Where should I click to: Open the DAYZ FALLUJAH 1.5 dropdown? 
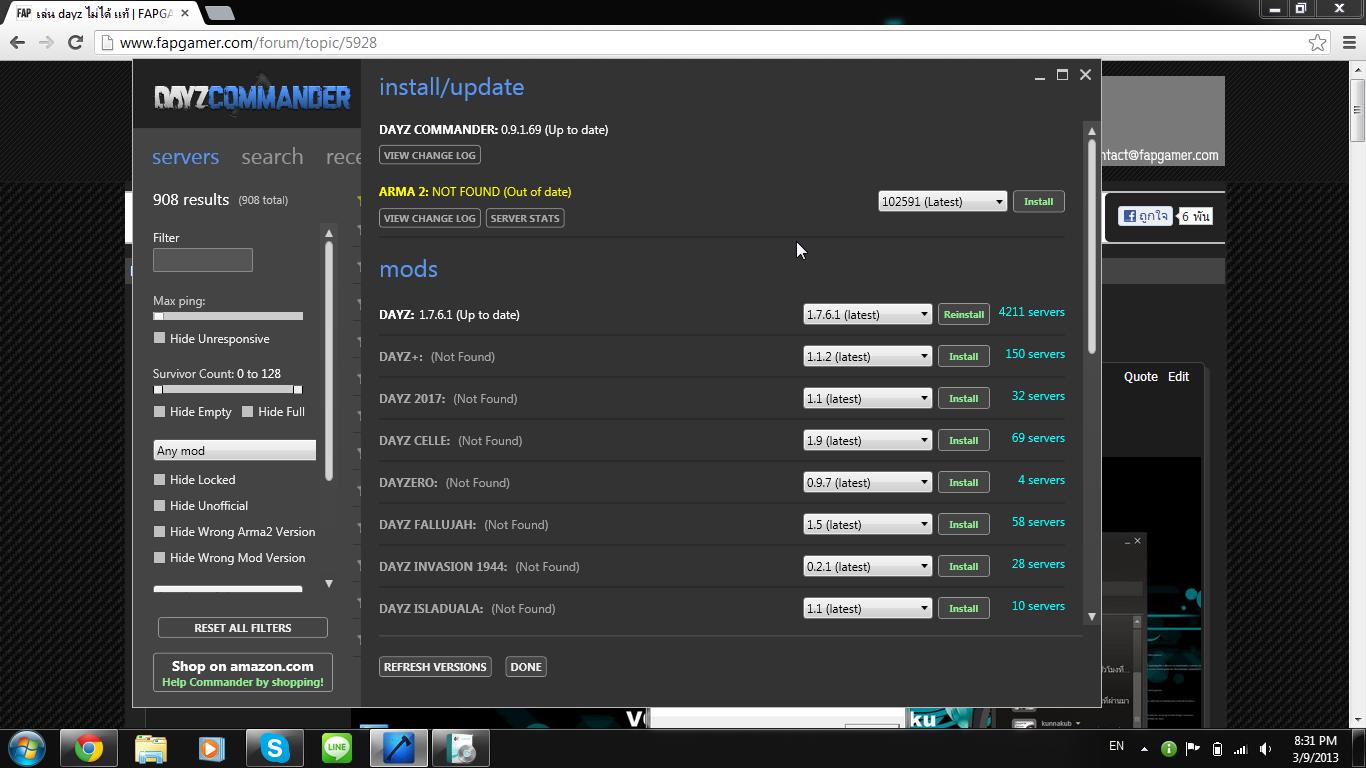[867, 524]
